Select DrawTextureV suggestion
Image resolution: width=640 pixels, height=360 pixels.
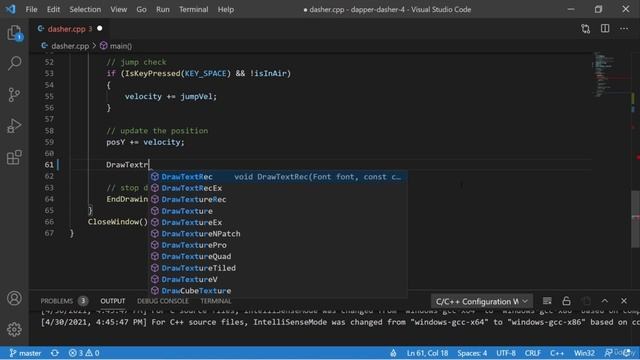click(x=278, y=280)
